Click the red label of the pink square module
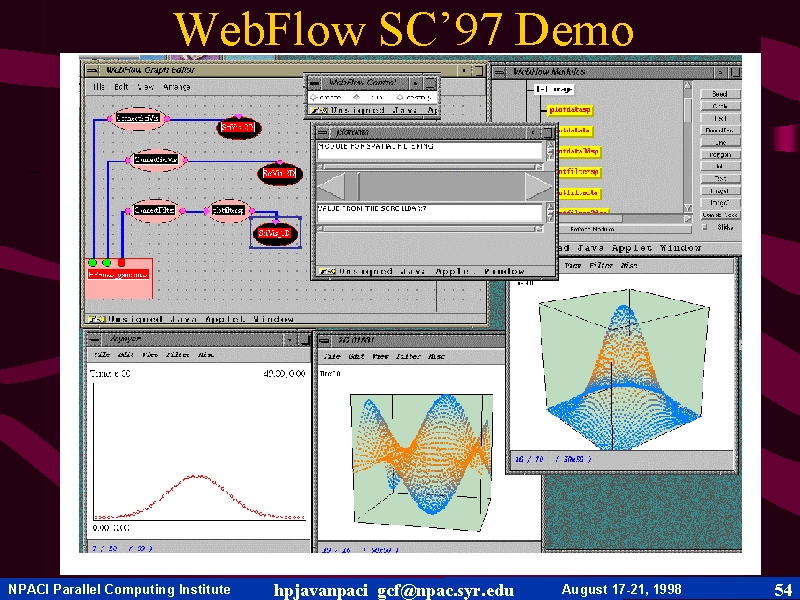Screen dimensions: 800x600 (x=118, y=274)
